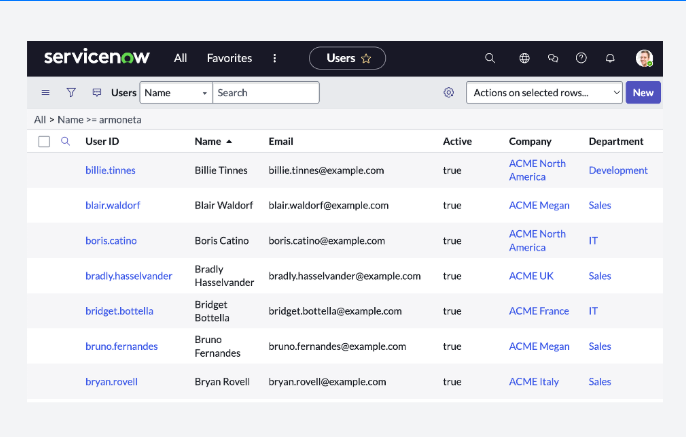This screenshot has height=437, width=686.
Task: Click the Name ascending sort arrow
Action: [x=229, y=142]
